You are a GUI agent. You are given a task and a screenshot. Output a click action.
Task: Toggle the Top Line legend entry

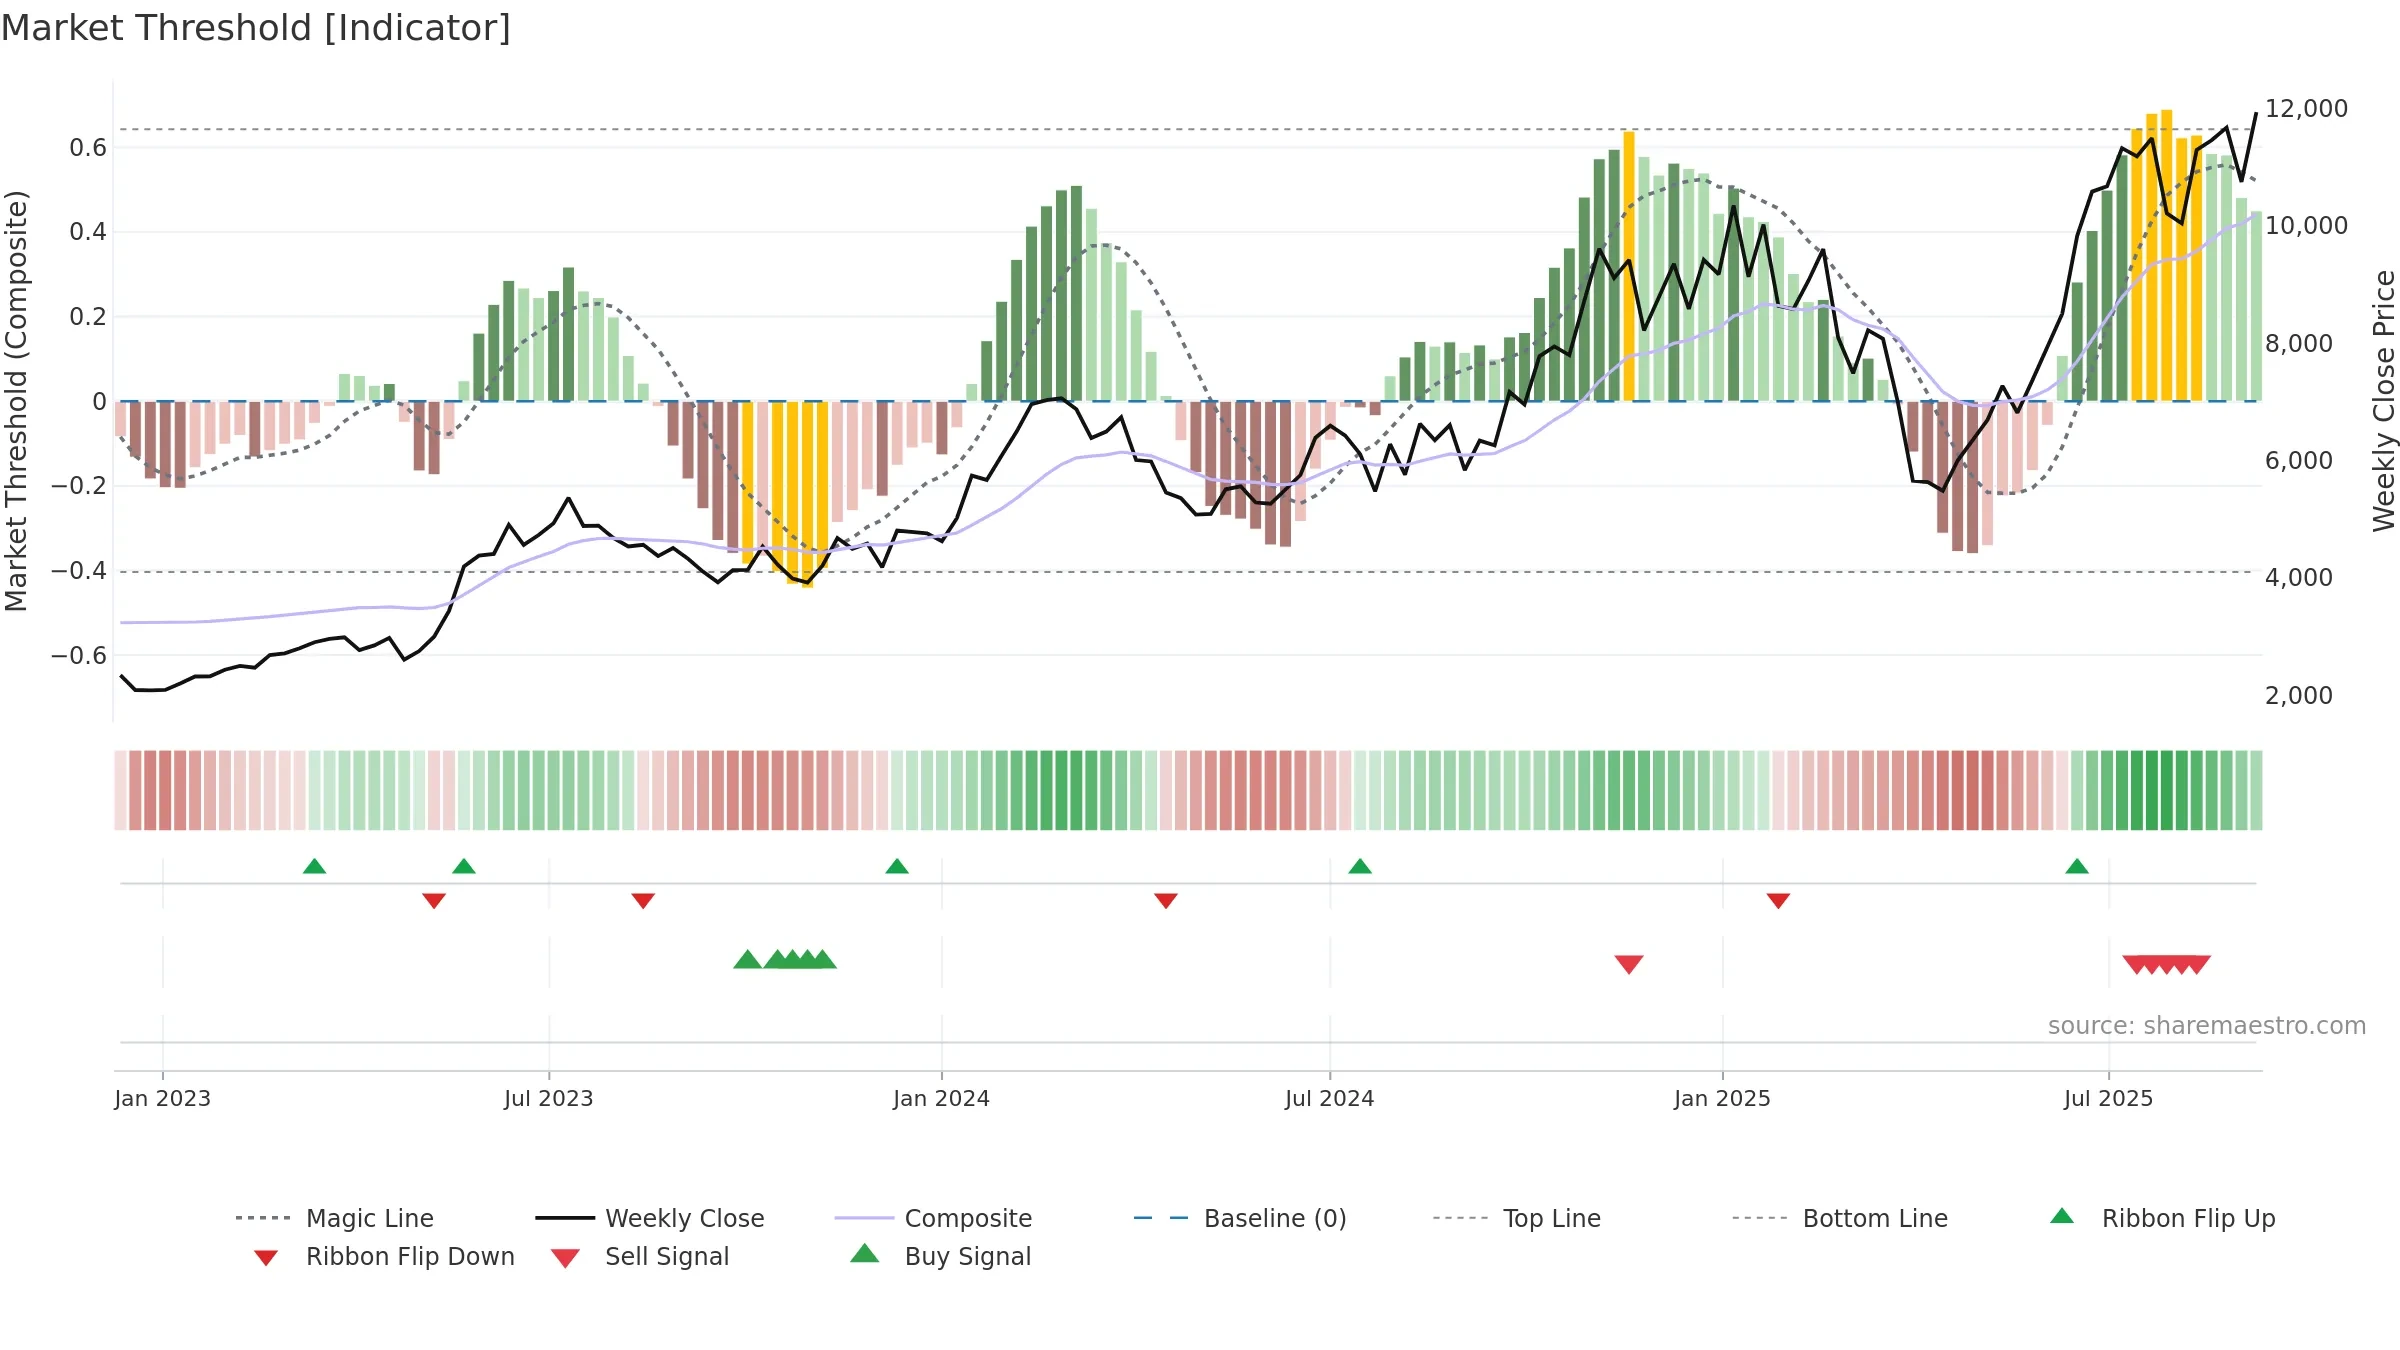1516,1218
